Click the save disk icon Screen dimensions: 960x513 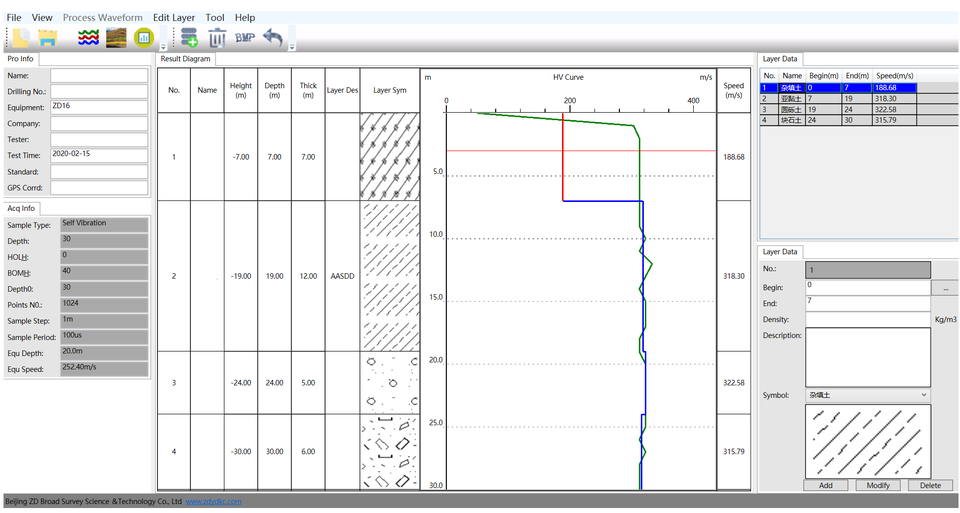pos(47,38)
